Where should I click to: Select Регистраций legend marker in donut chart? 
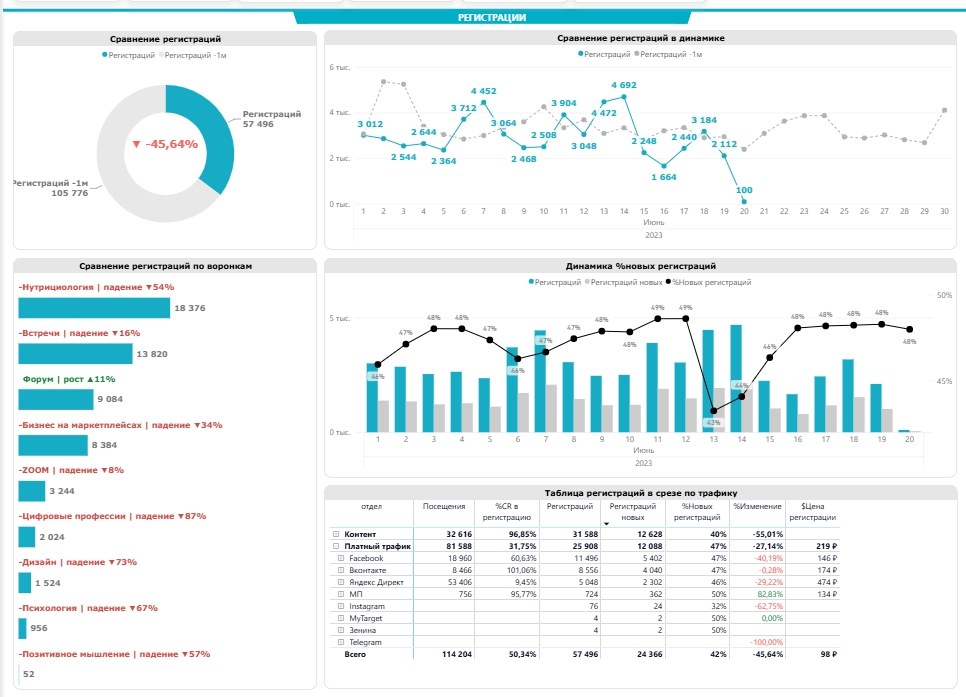tap(105, 55)
